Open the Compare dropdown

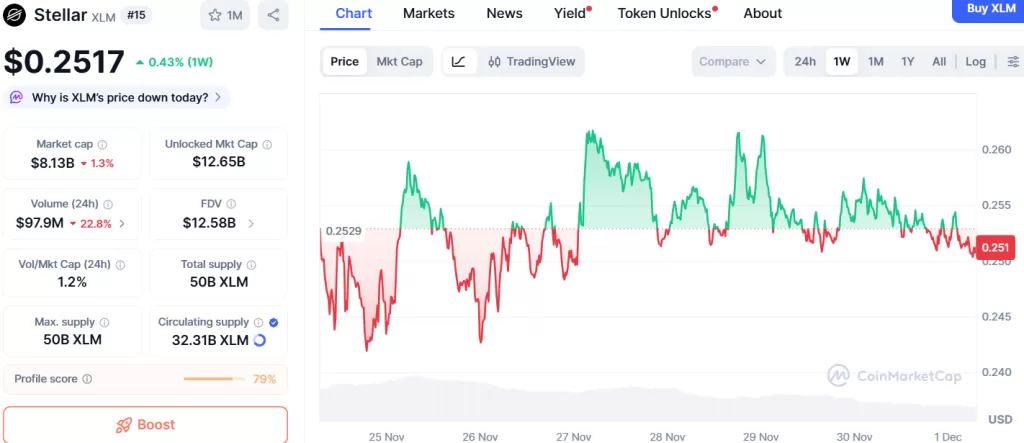click(x=733, y=62)
